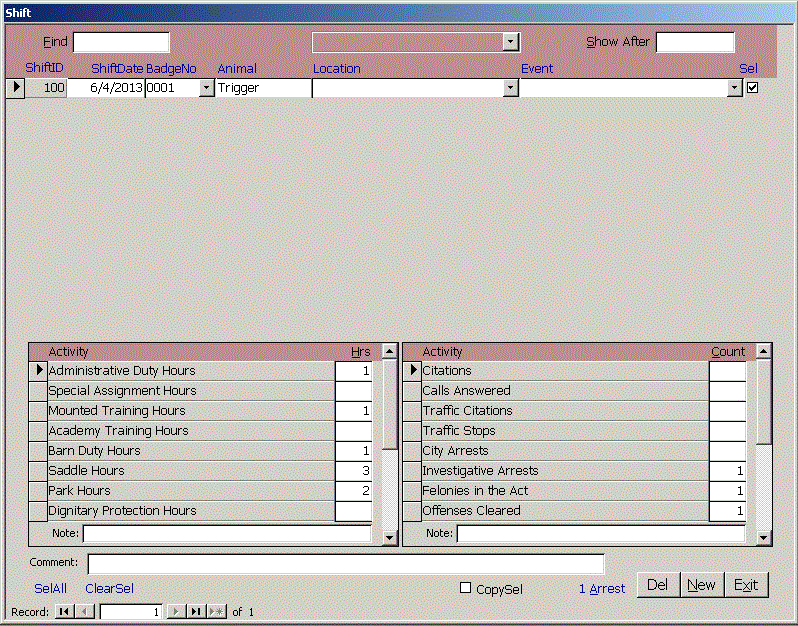Click Mounted Training Hours activity label
Image resolution: width=798 pixels, height=626 pixels.
(x=117, y=411)
